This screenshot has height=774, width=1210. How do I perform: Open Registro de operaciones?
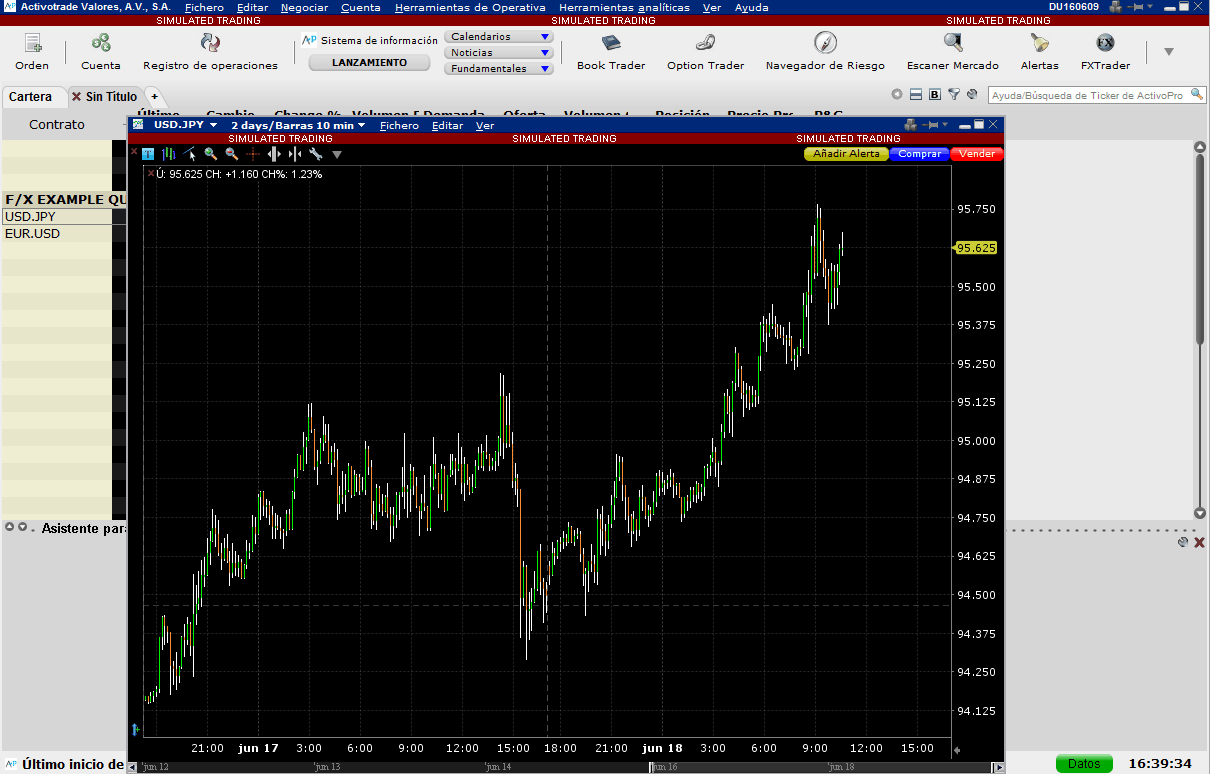click(210, 51)
